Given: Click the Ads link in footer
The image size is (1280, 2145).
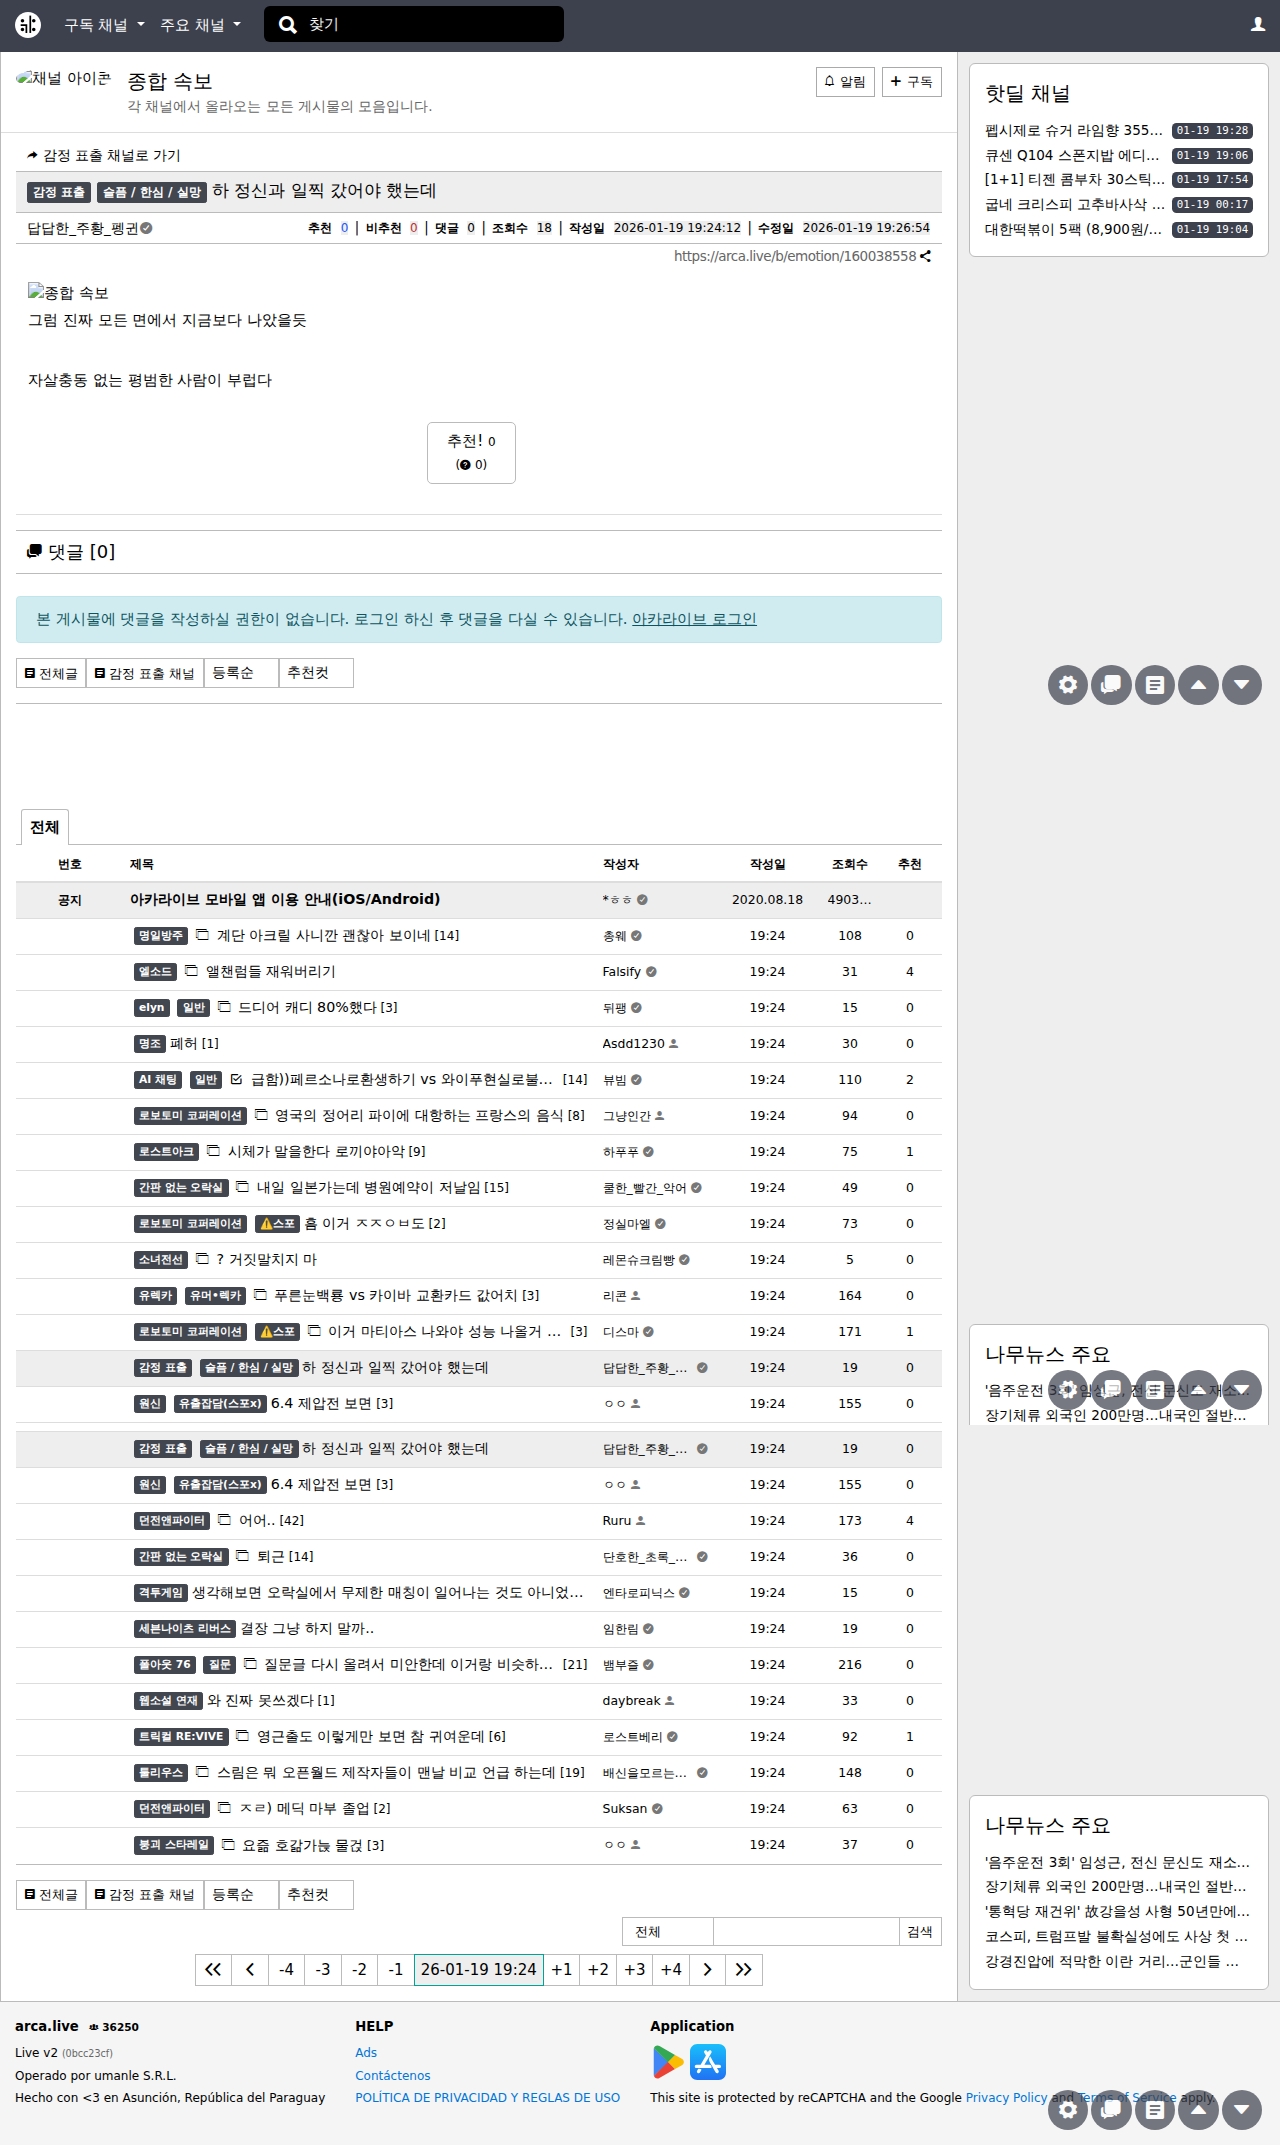Looking at the screenshot, I should 366,2052.
